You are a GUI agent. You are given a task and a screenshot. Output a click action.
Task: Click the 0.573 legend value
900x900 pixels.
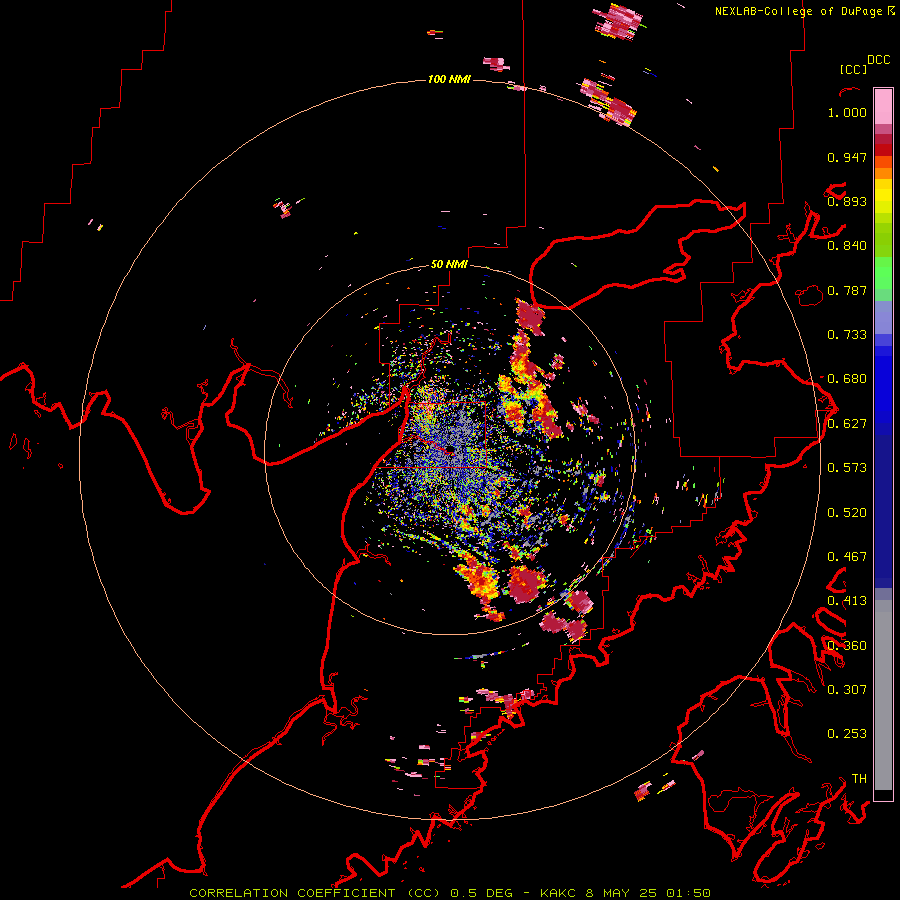tap(847, 468)
